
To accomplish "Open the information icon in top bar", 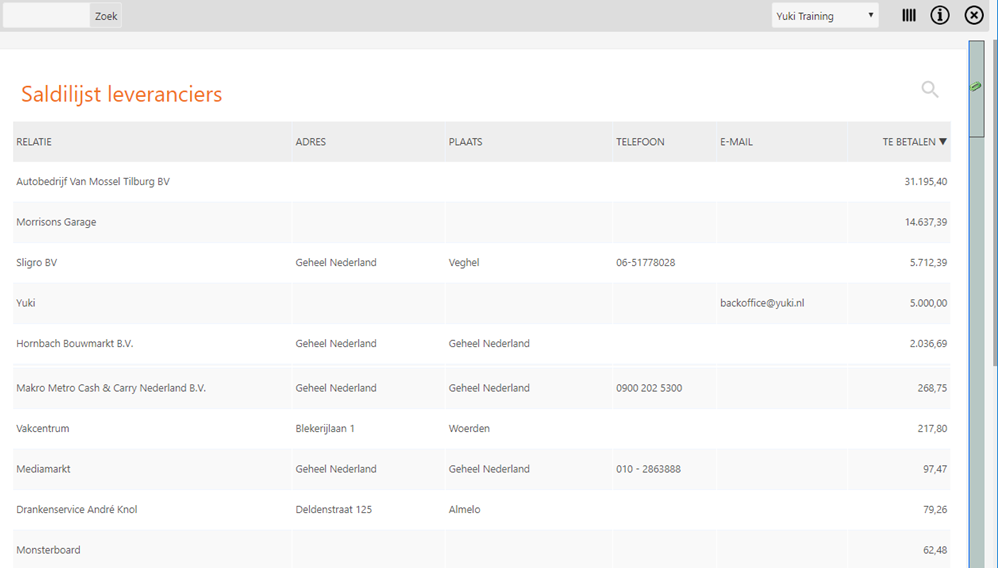I will tap(940, 15).
